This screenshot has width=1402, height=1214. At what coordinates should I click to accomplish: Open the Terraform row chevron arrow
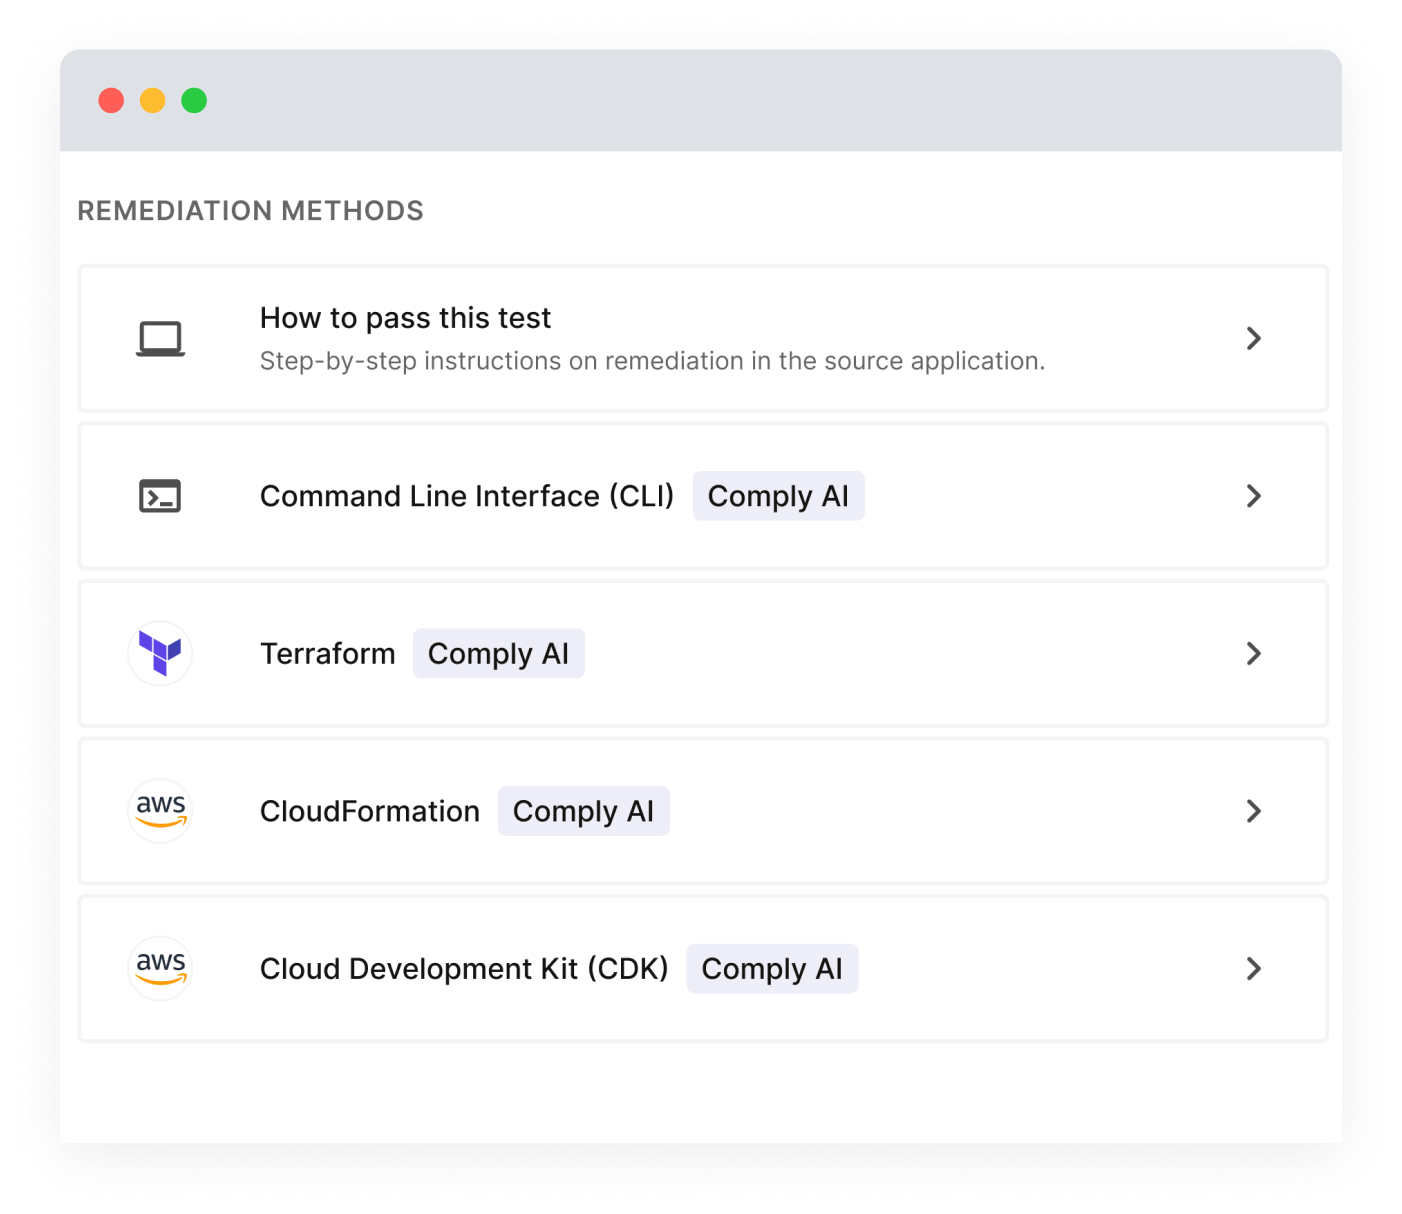[x=1253, y=653]
